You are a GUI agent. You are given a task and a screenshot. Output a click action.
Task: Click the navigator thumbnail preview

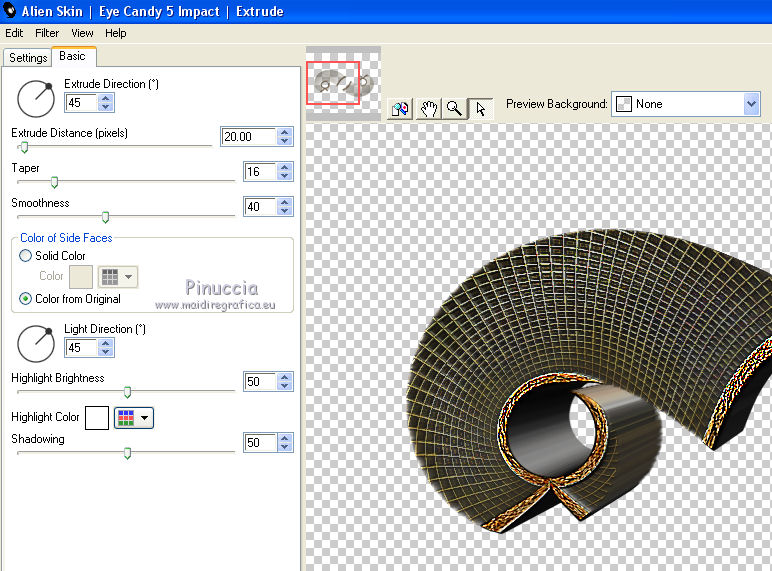point(343,84)
